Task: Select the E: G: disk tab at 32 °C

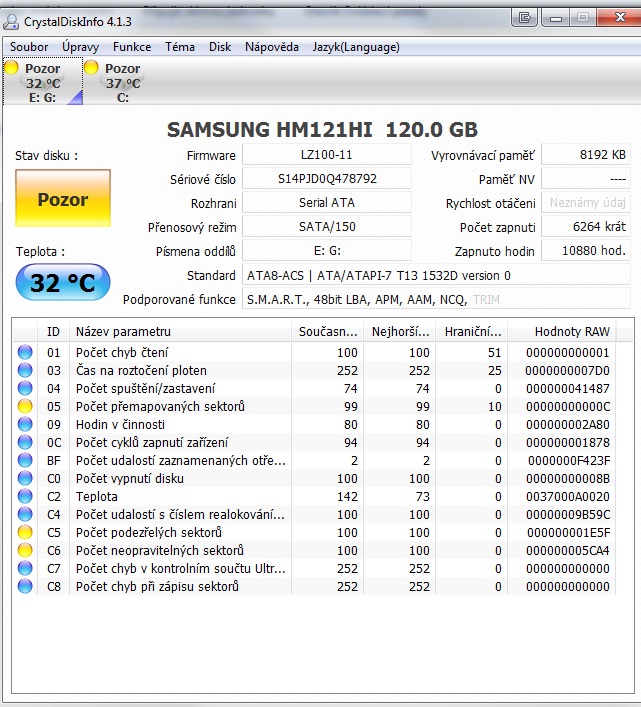Action: (43, 82)
